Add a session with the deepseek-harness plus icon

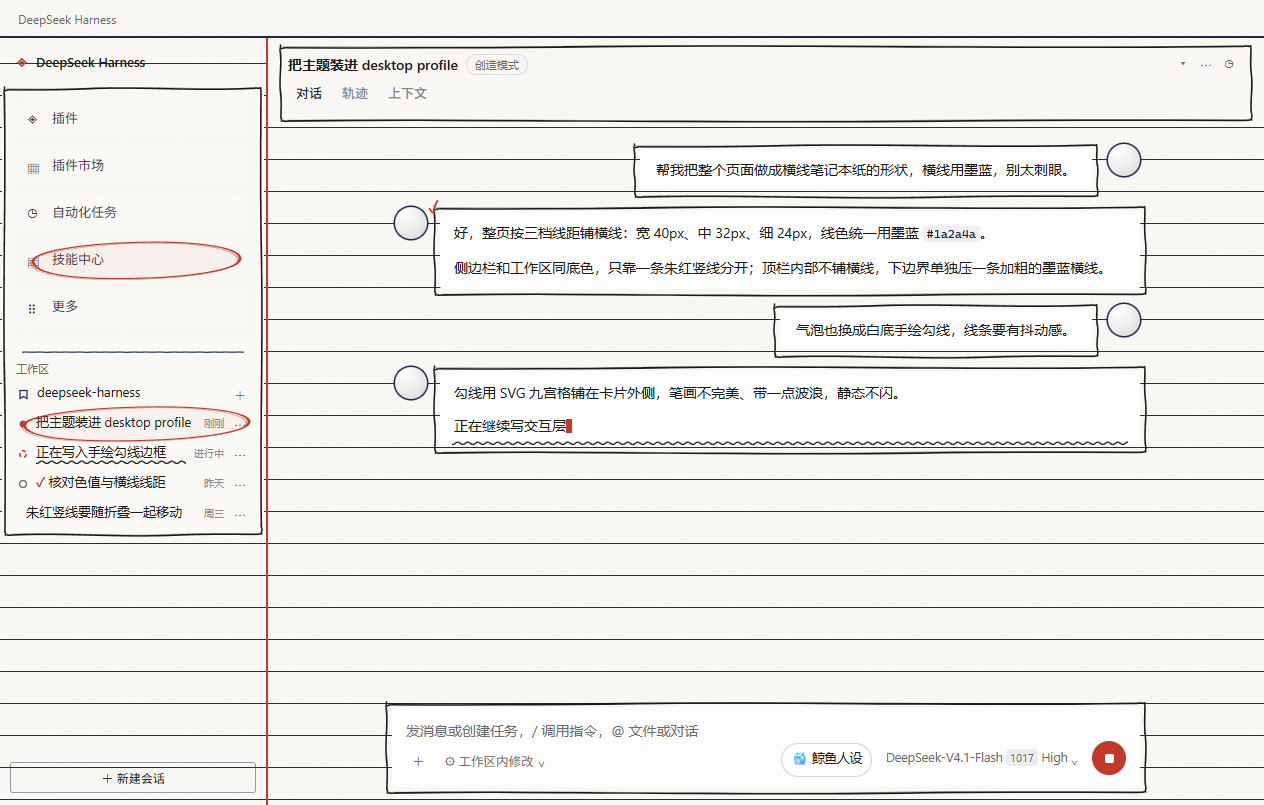pyautogui.click(x=239, y=395)
